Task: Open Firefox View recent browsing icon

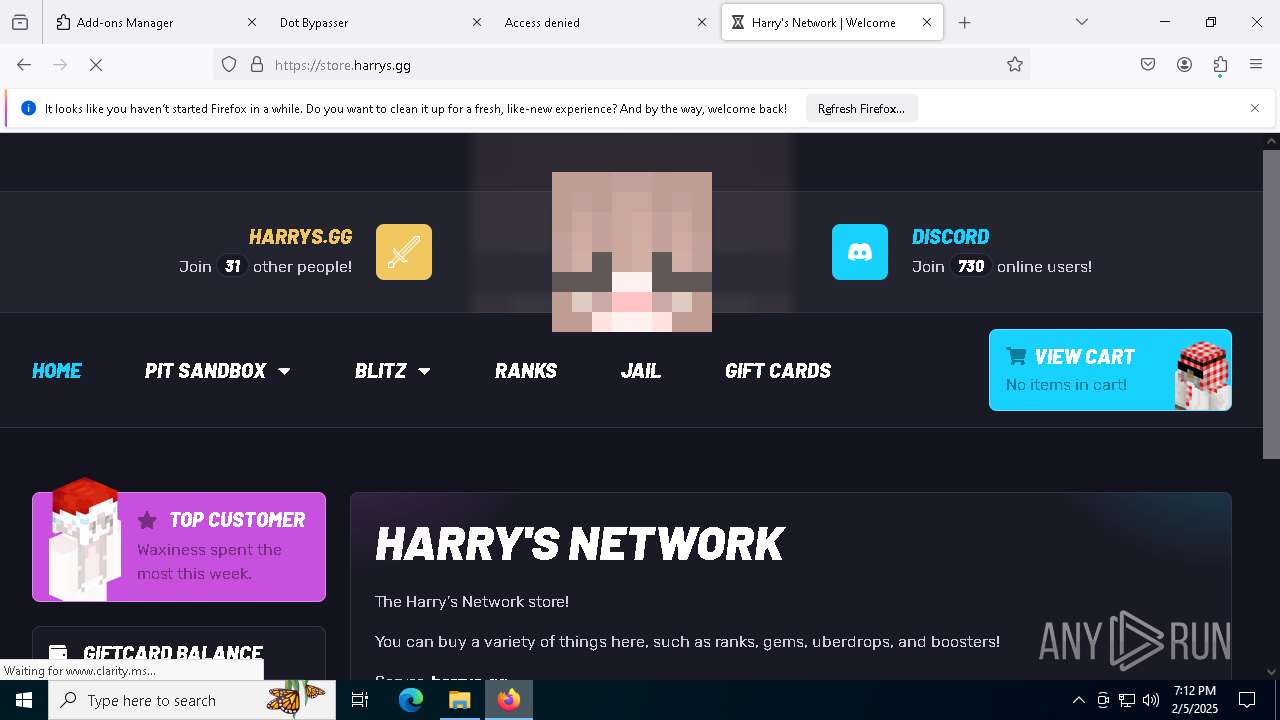Action: tap(20, 22)
